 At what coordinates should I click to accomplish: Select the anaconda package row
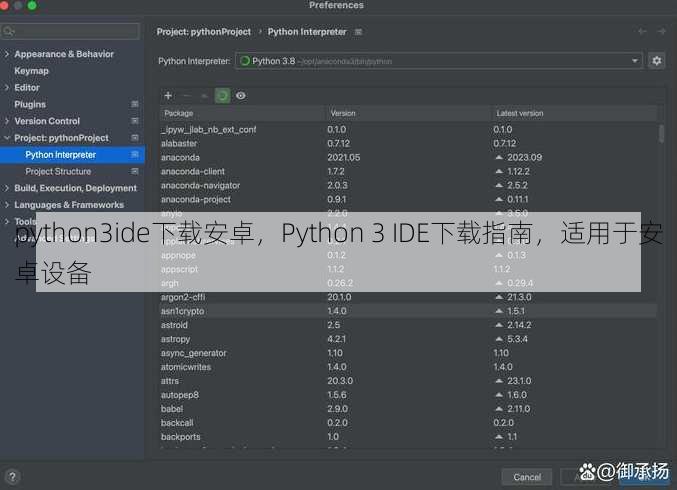409,157
